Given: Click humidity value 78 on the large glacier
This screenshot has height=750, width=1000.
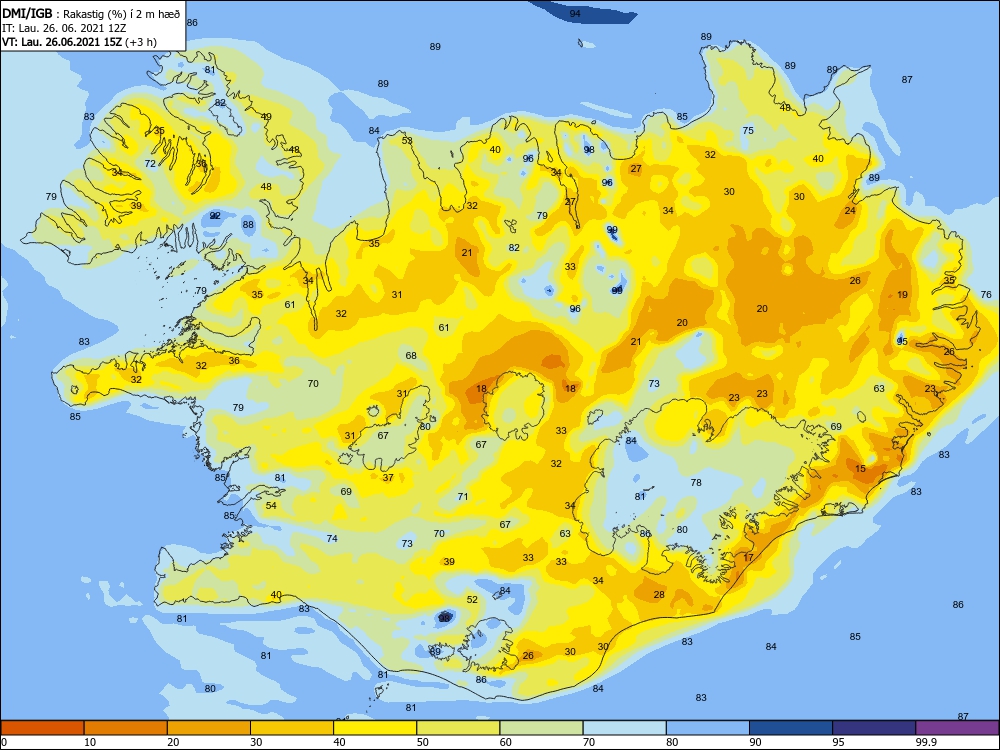Looking at the screenshot, I should click(696, 482).
